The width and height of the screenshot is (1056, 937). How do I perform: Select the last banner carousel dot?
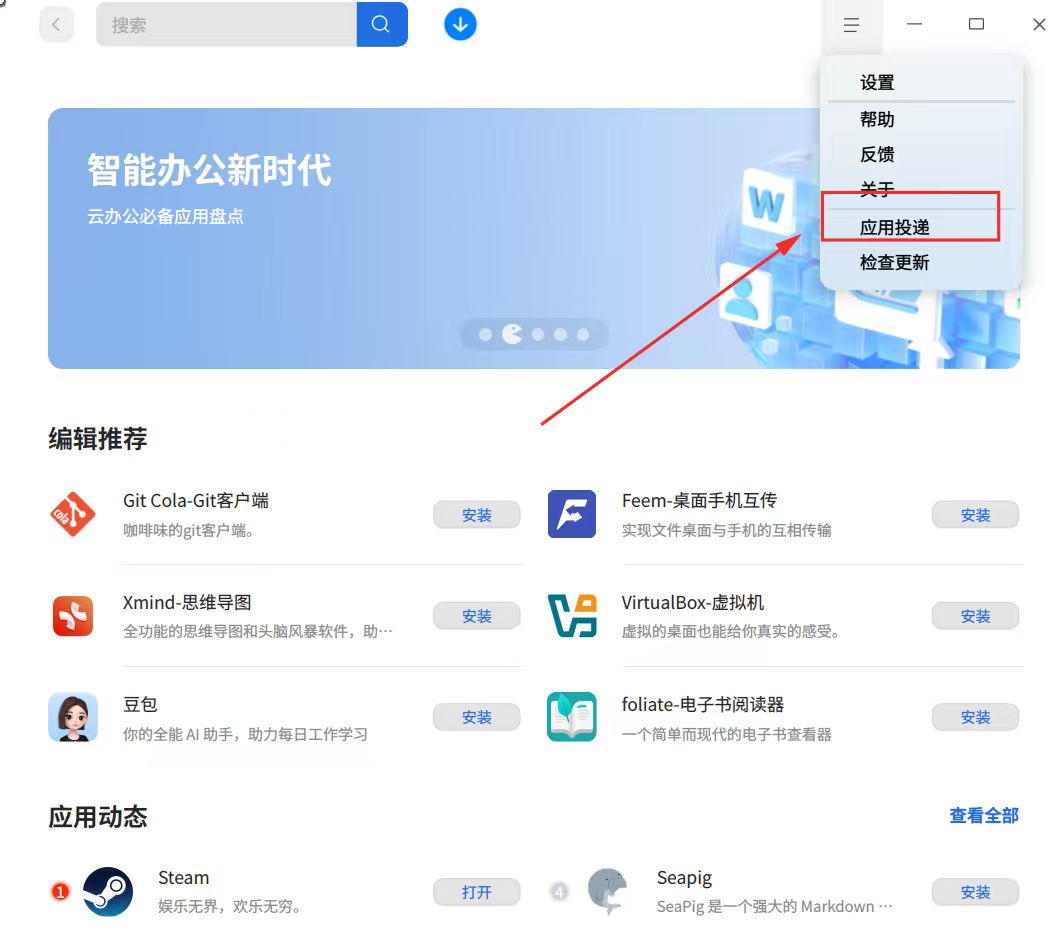pyautogui.click(x=583, y=334)
